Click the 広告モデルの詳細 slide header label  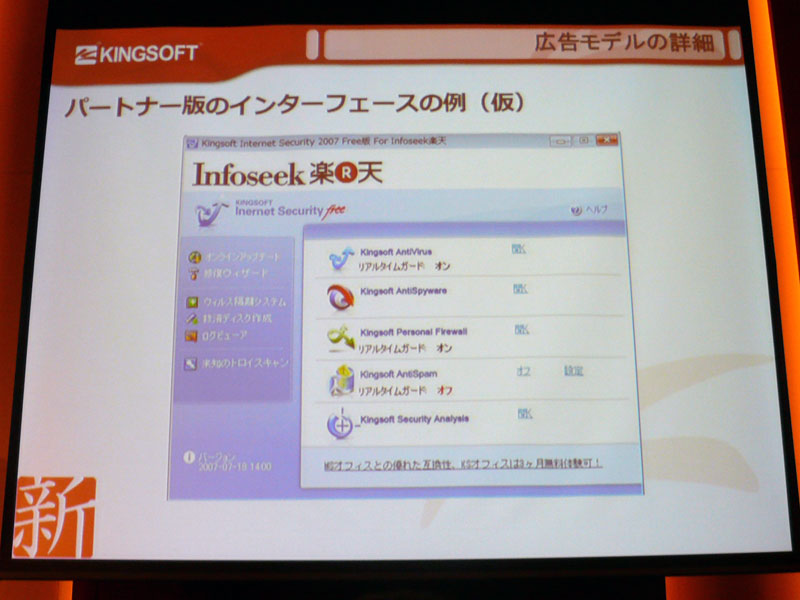tap(625, 43)
